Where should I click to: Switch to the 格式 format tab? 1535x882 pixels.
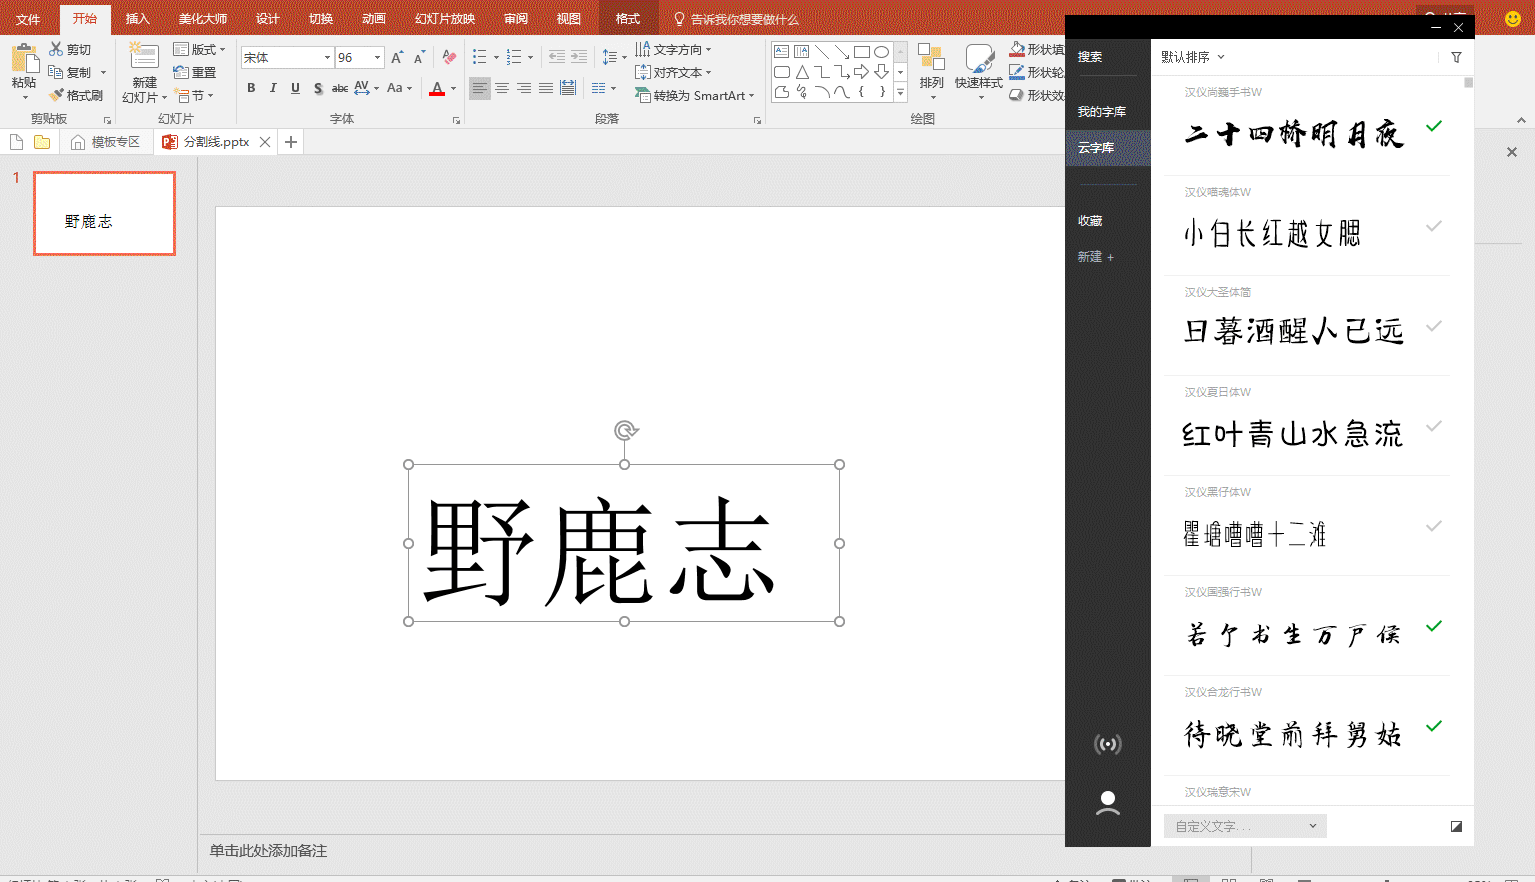[x=628, y=19]
